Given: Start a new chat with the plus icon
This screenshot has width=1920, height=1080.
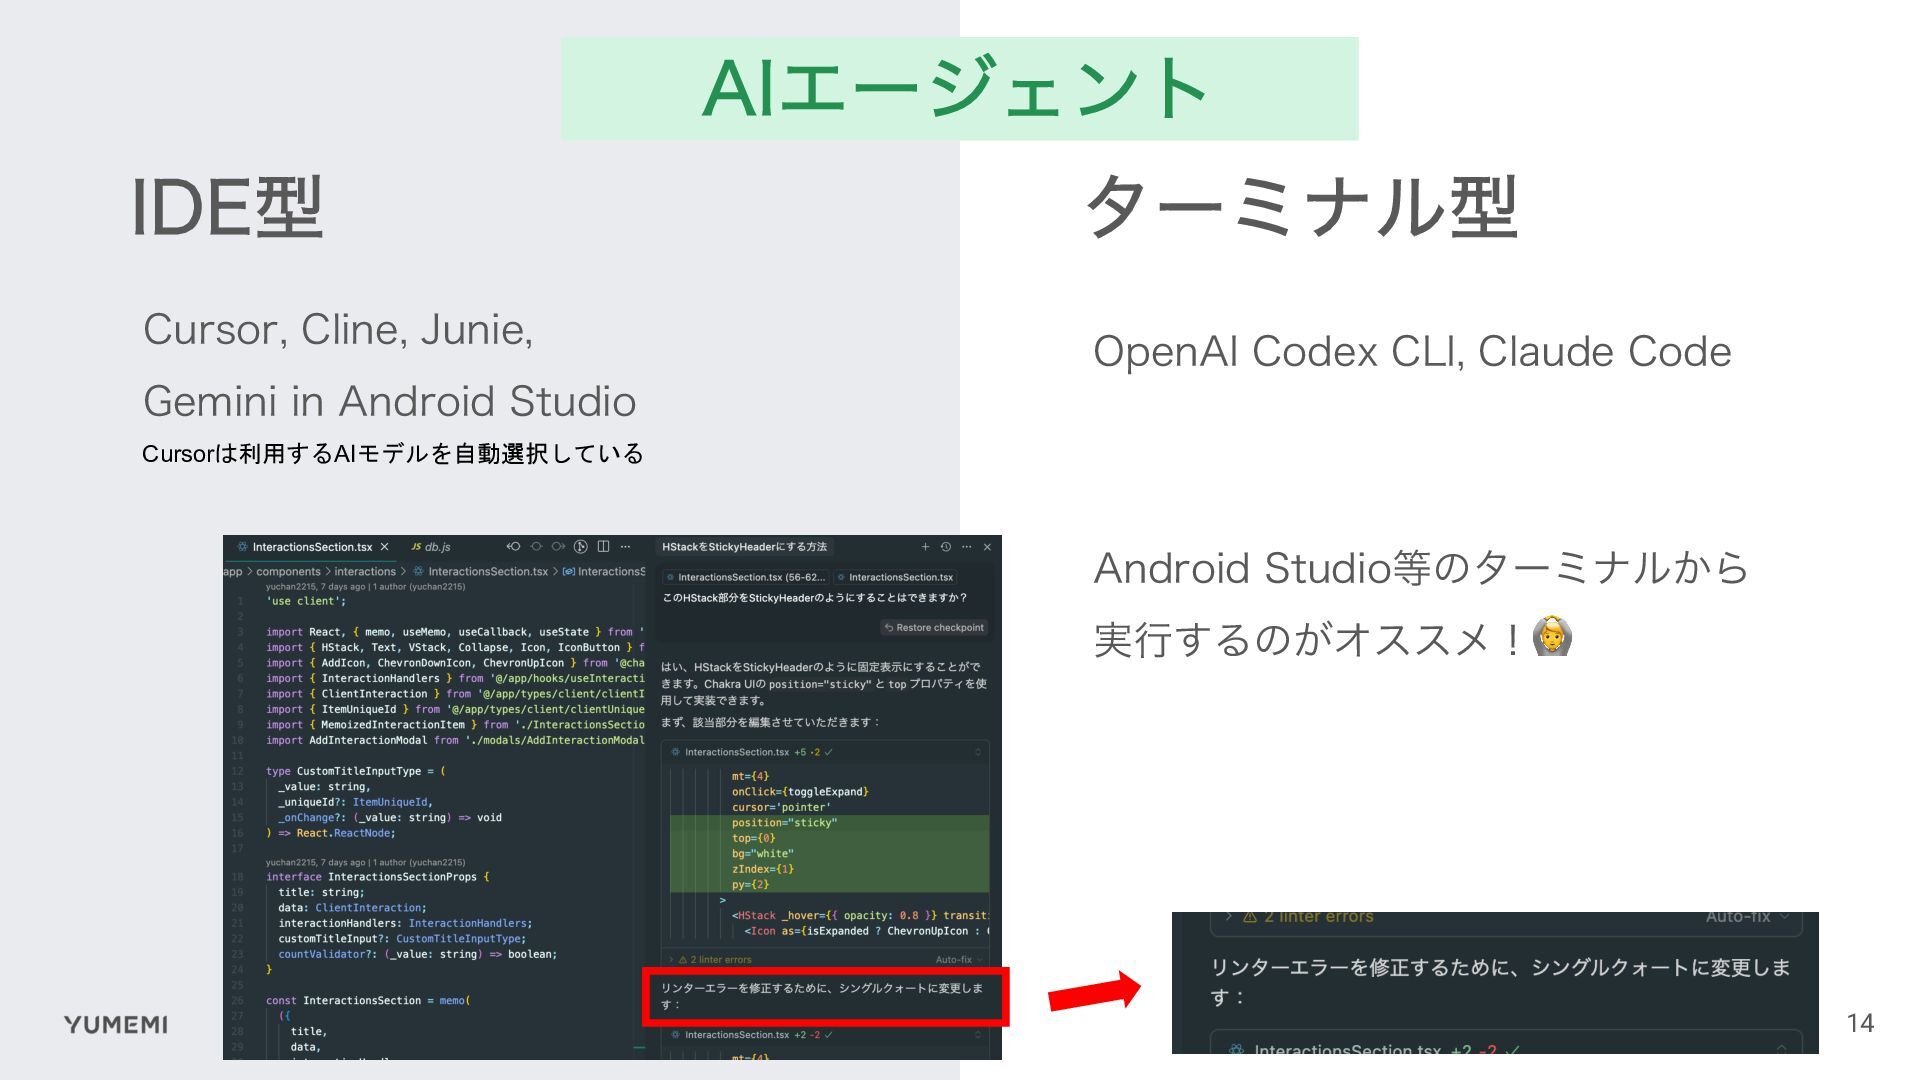Looking at the screenshot, I should pyautogui.click(x=925, y=547).
